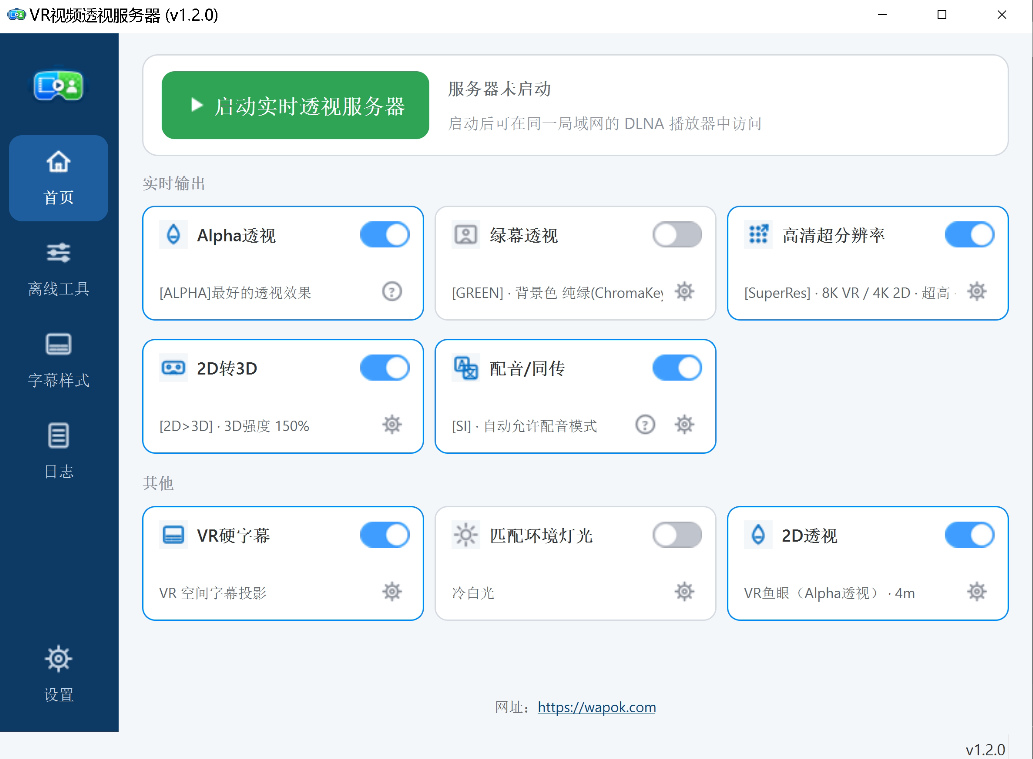Switch to the 离线工具 sidebar tab
This screenshot has width=1033, height=759.
click(59, 269)
